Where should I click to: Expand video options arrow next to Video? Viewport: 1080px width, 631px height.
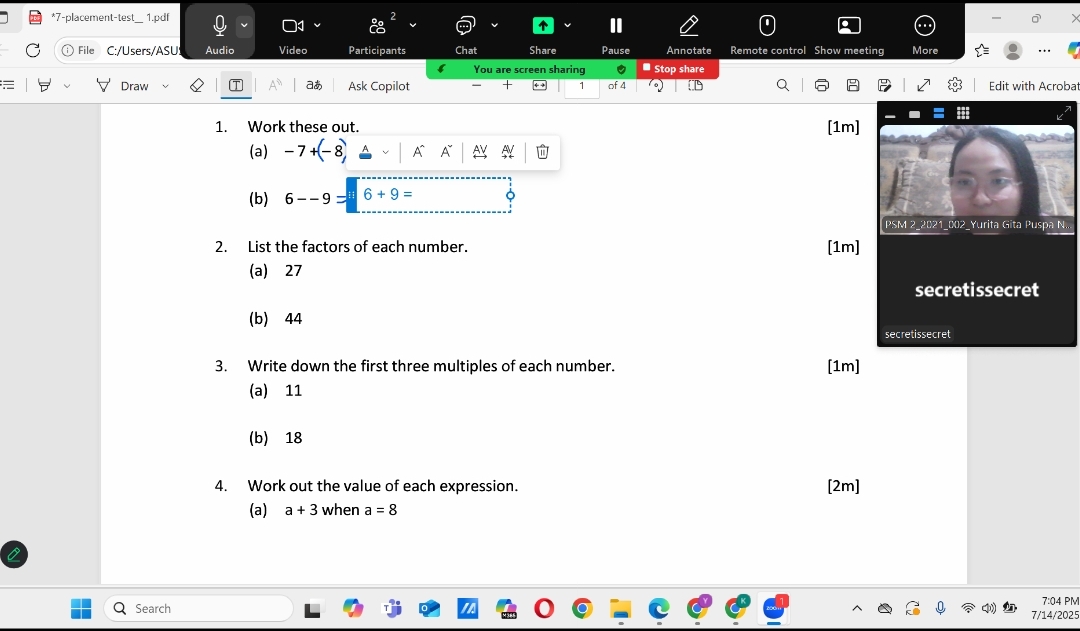click(318, 25)
